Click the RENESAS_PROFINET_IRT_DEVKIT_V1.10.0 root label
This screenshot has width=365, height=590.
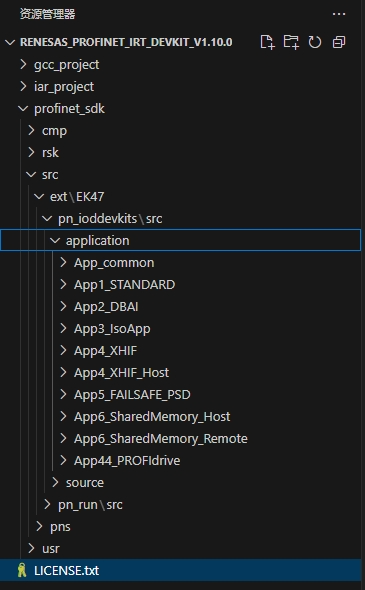126,42
